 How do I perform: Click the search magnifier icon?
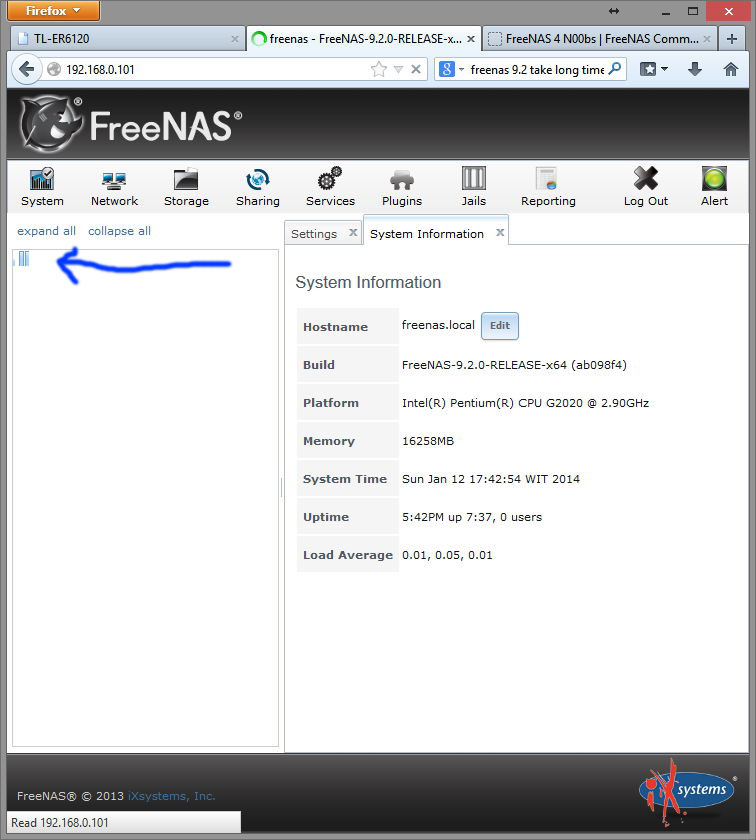[615, 69]
